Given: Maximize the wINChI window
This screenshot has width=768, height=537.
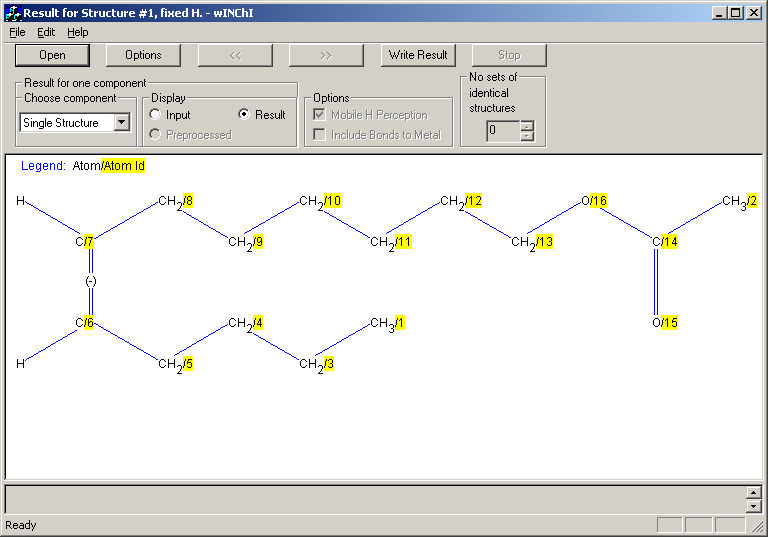Looking at the screenshot, I should point(735,13).
